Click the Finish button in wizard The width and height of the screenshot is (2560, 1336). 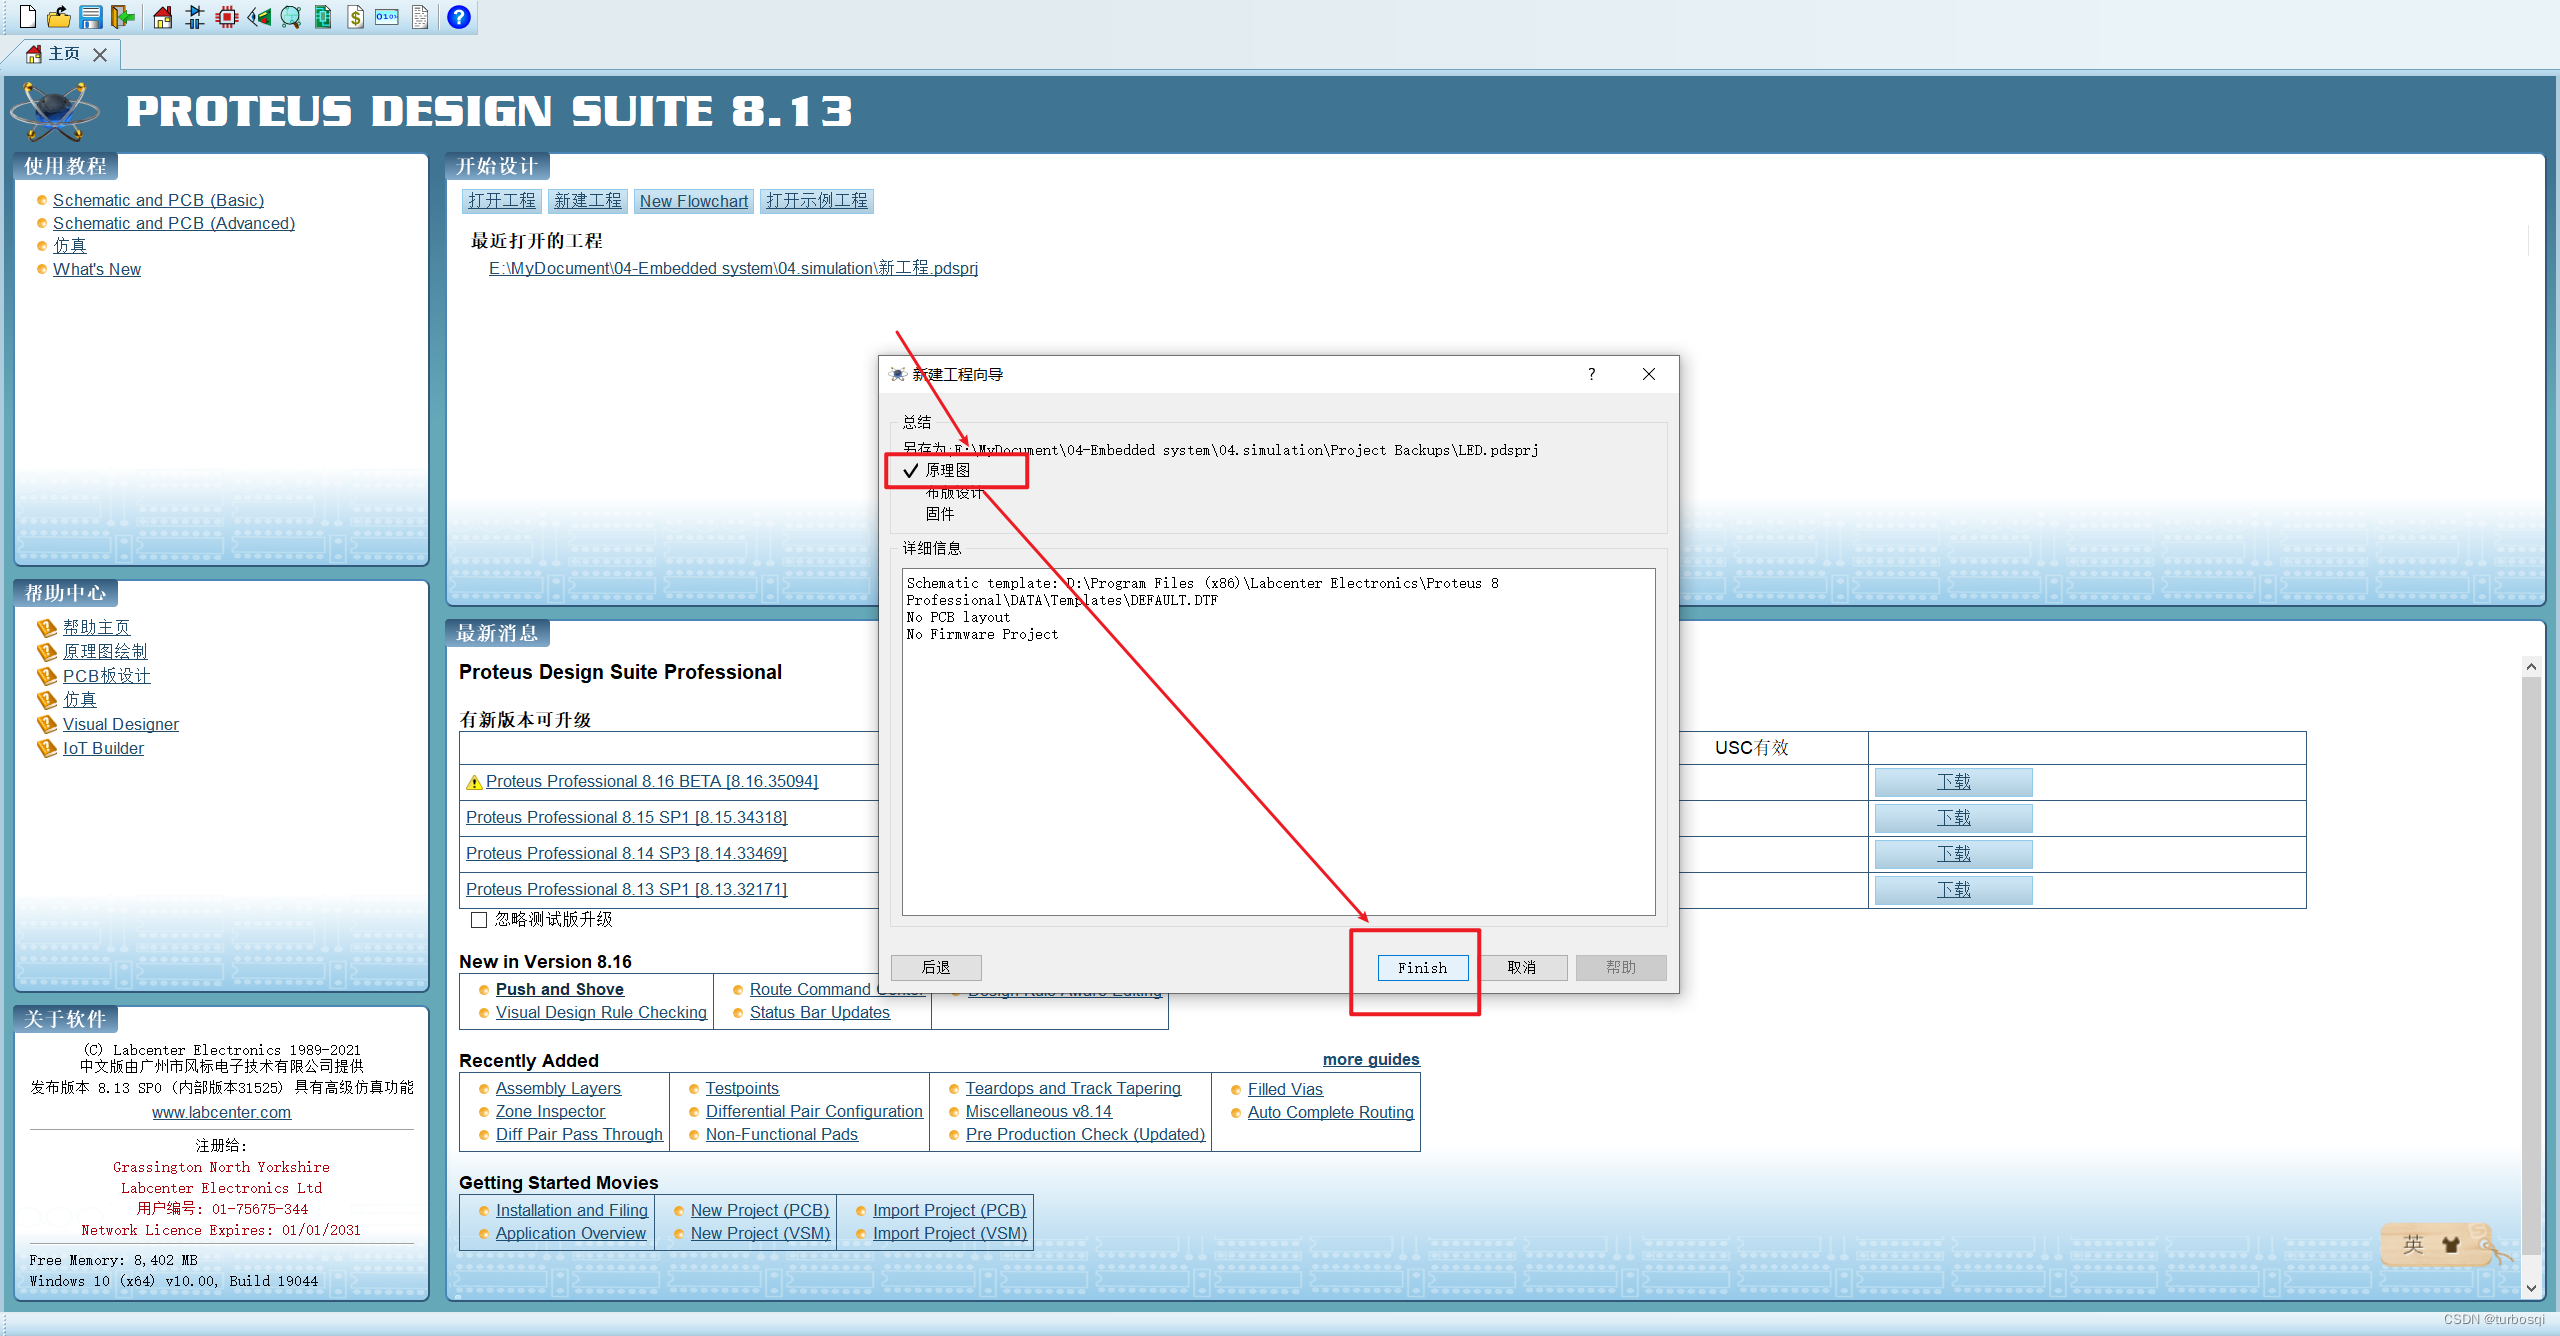(1423, 968)
